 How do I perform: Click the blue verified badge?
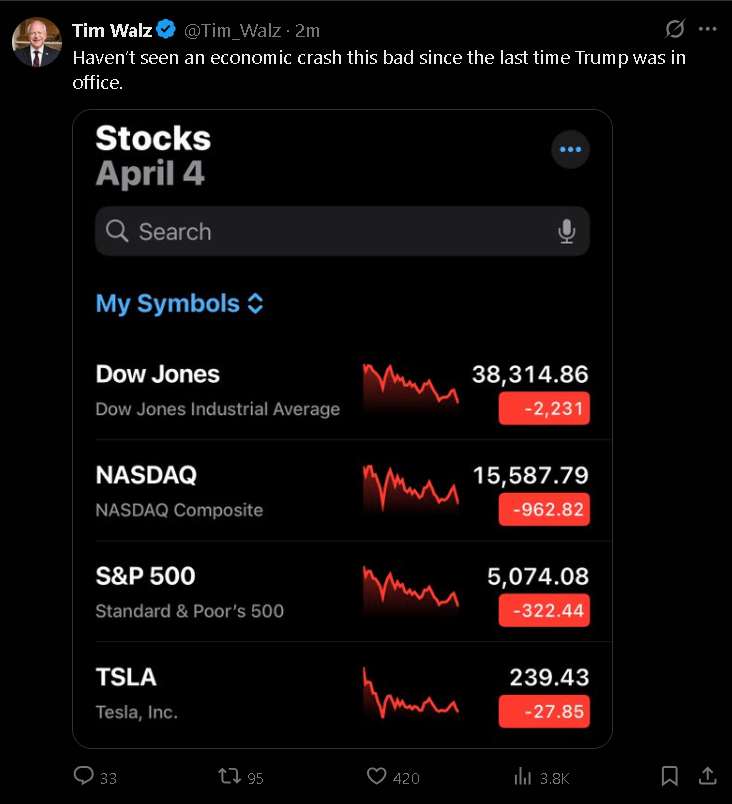(166, 30)
